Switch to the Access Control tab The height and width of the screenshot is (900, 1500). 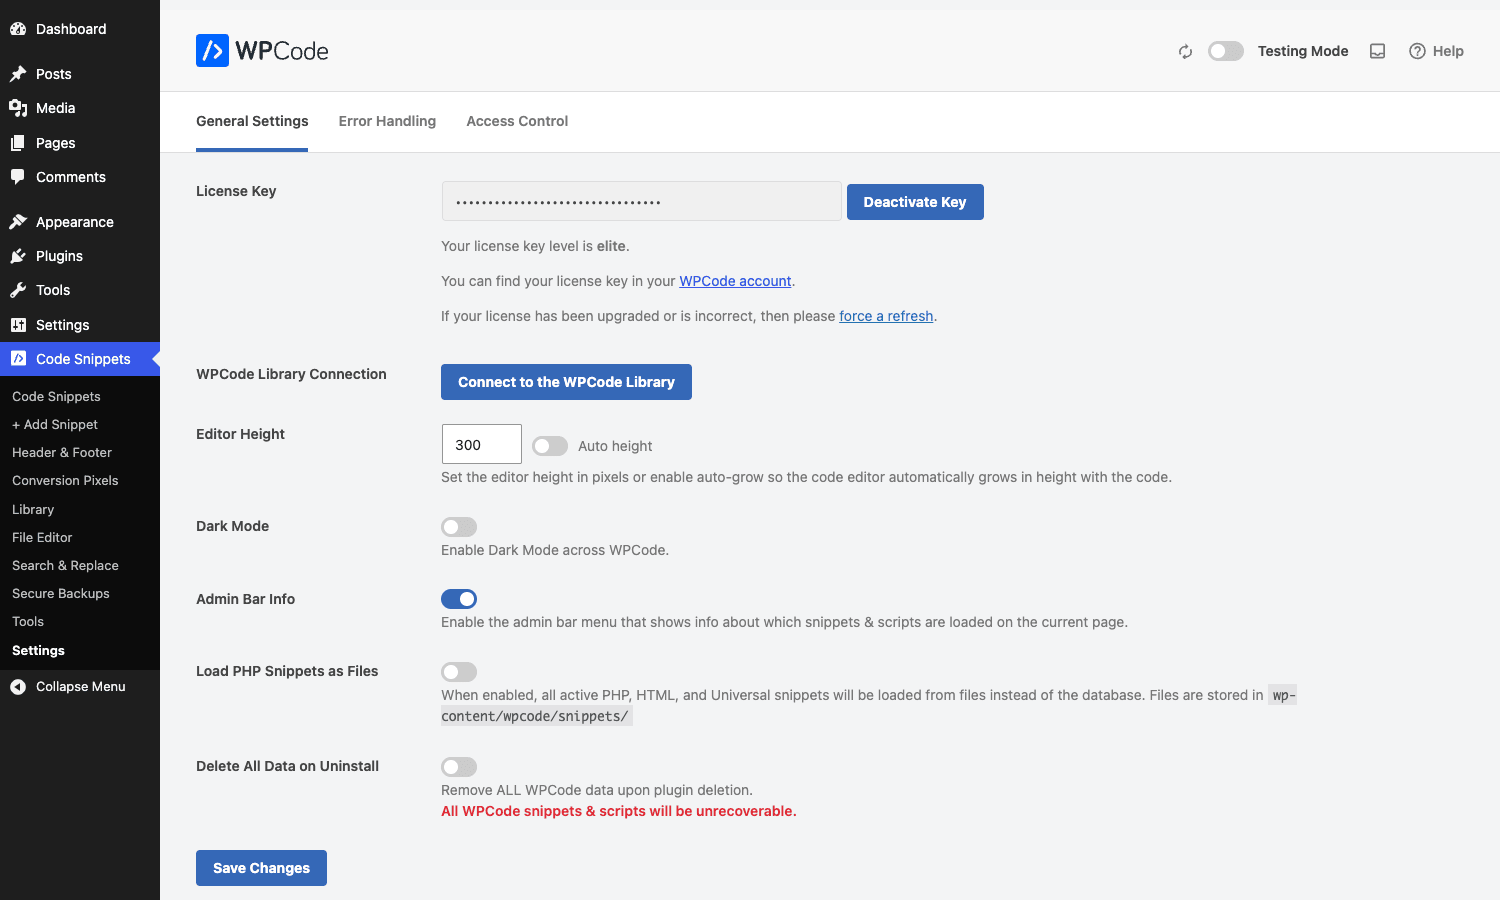click(x=517, y=121)
